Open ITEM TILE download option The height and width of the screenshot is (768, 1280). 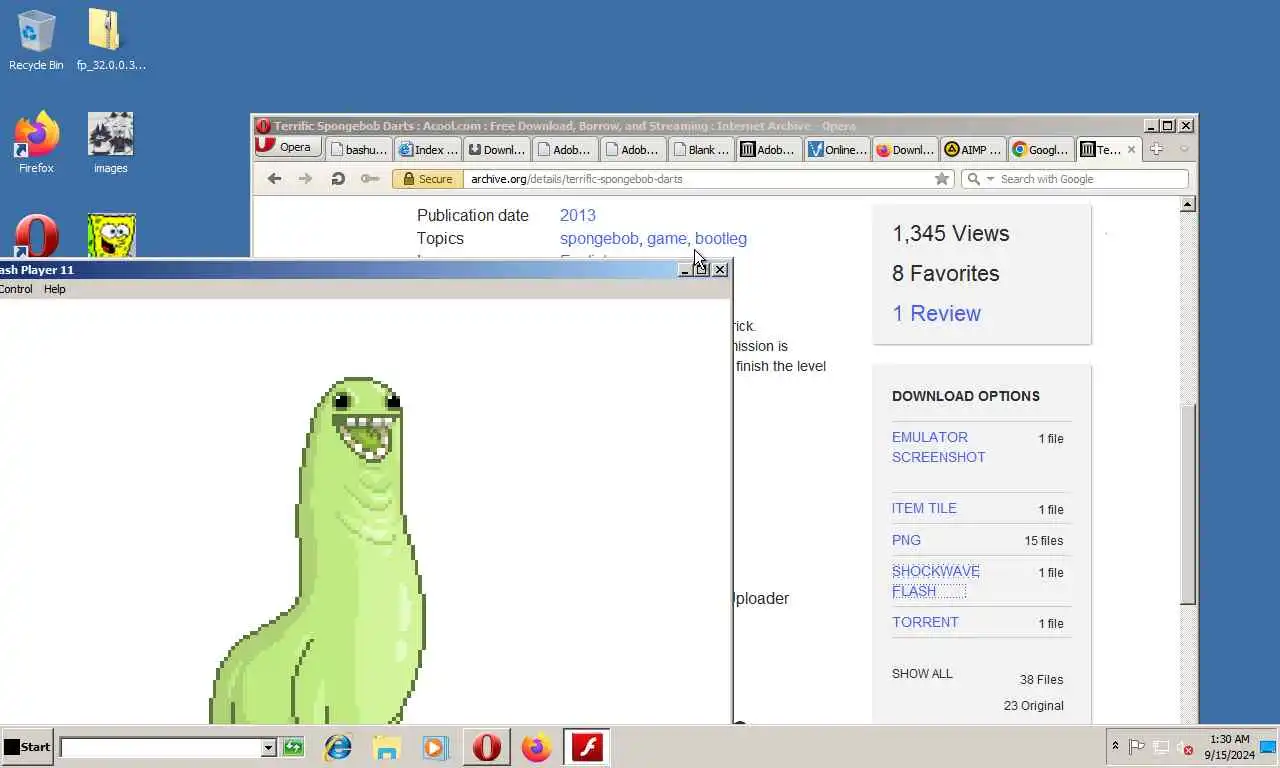[x=924, y=508]
